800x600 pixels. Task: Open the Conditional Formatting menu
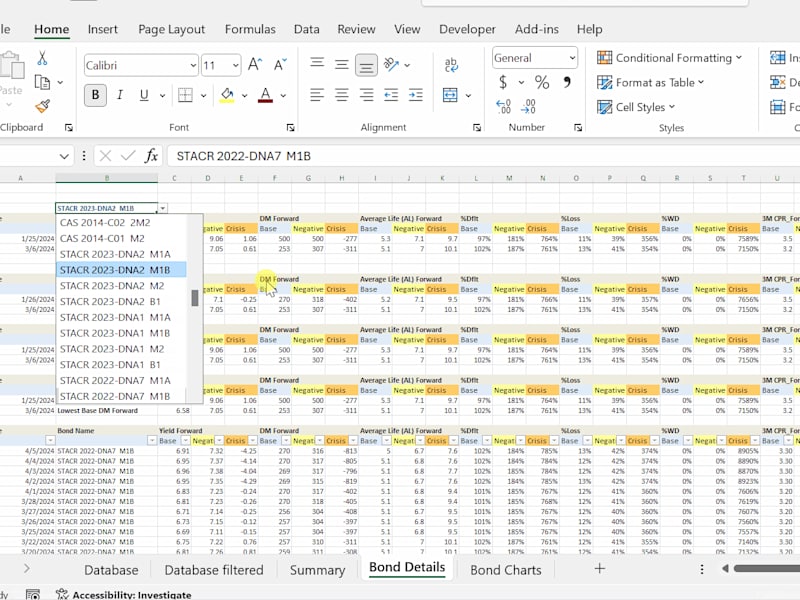point(669,58)
